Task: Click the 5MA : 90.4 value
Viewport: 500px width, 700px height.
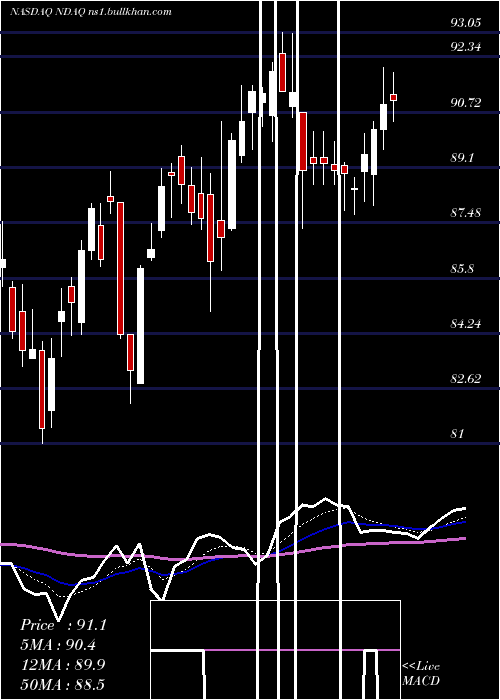Action: (58, 645)
